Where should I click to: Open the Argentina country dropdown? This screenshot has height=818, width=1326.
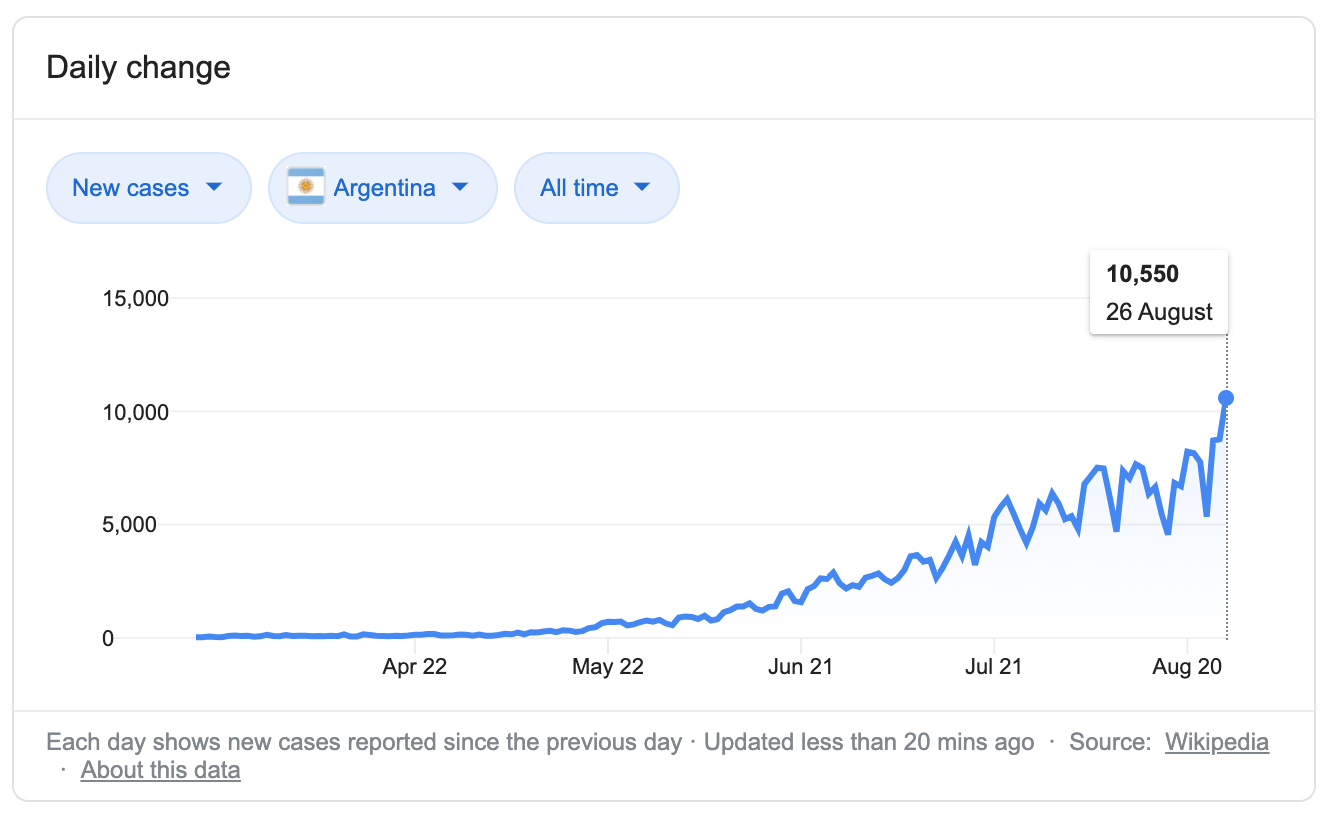click(x=382, y=188)
